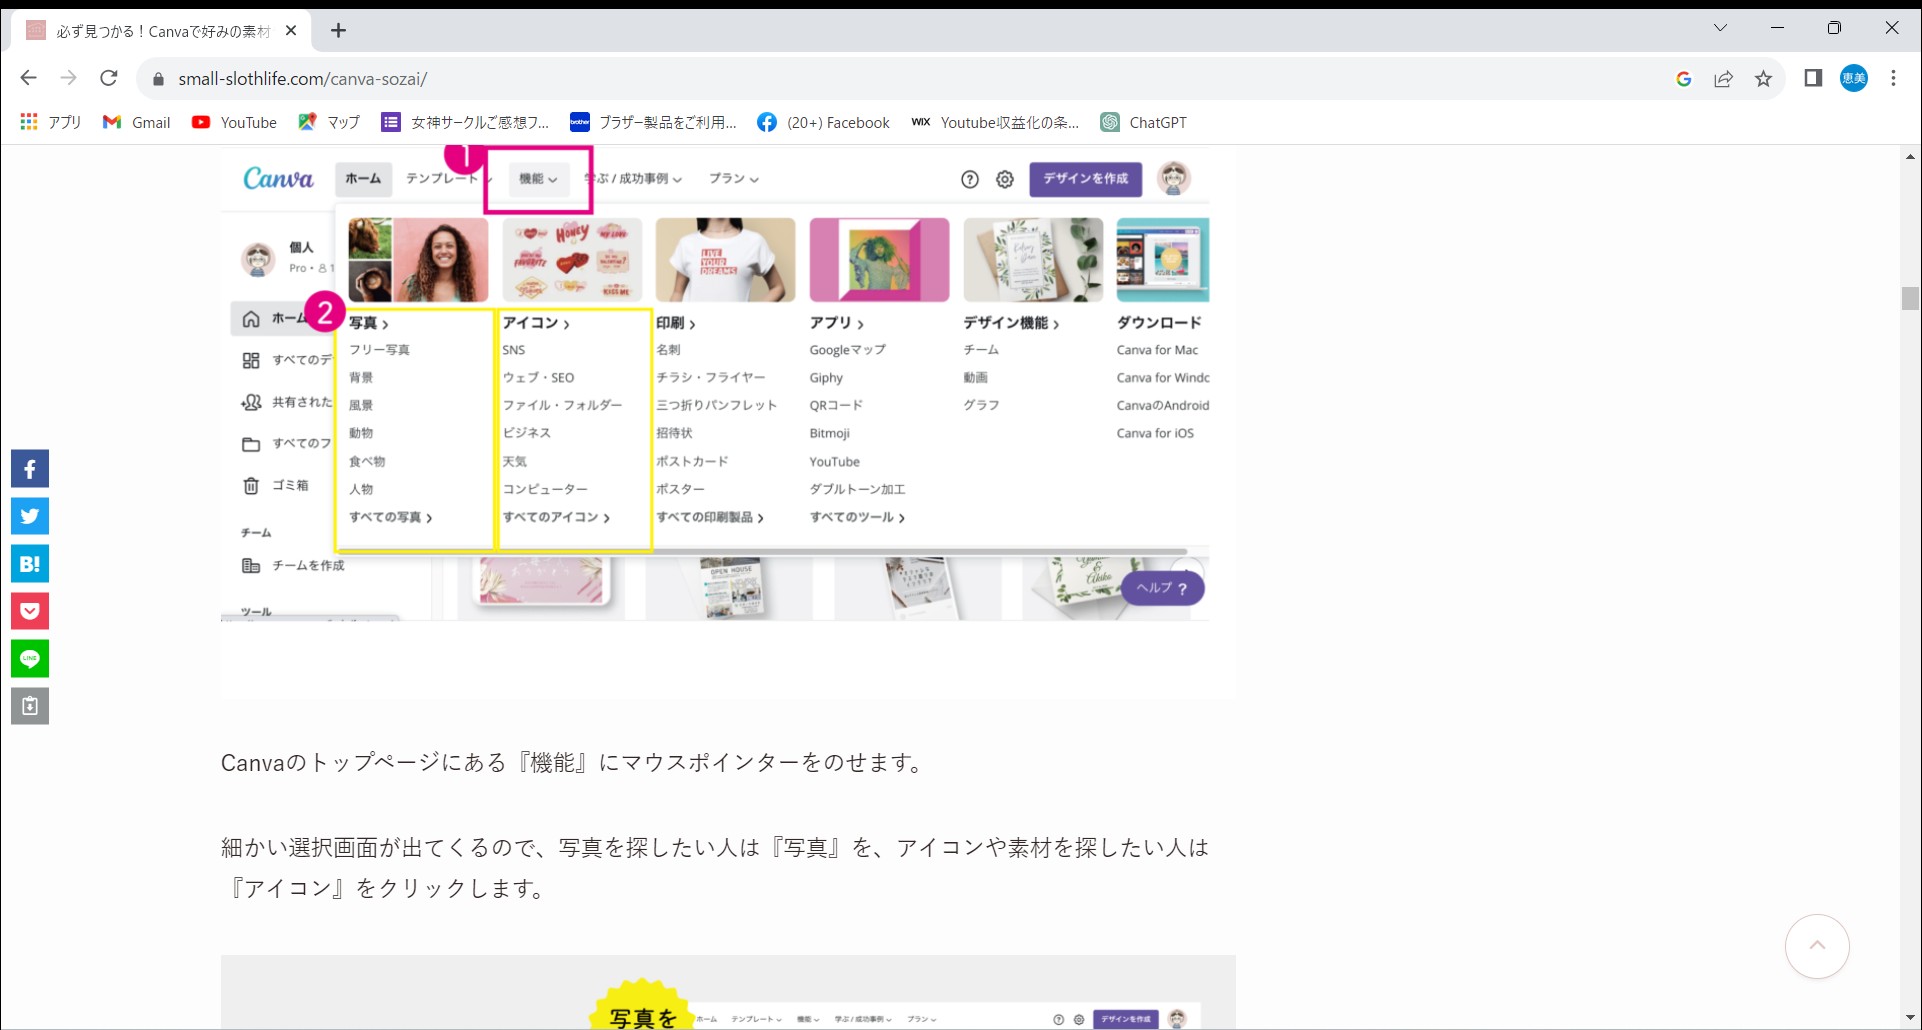Screen dimensions: 1922x1030
Task: Share article via LINE
Action: (30, 659)
